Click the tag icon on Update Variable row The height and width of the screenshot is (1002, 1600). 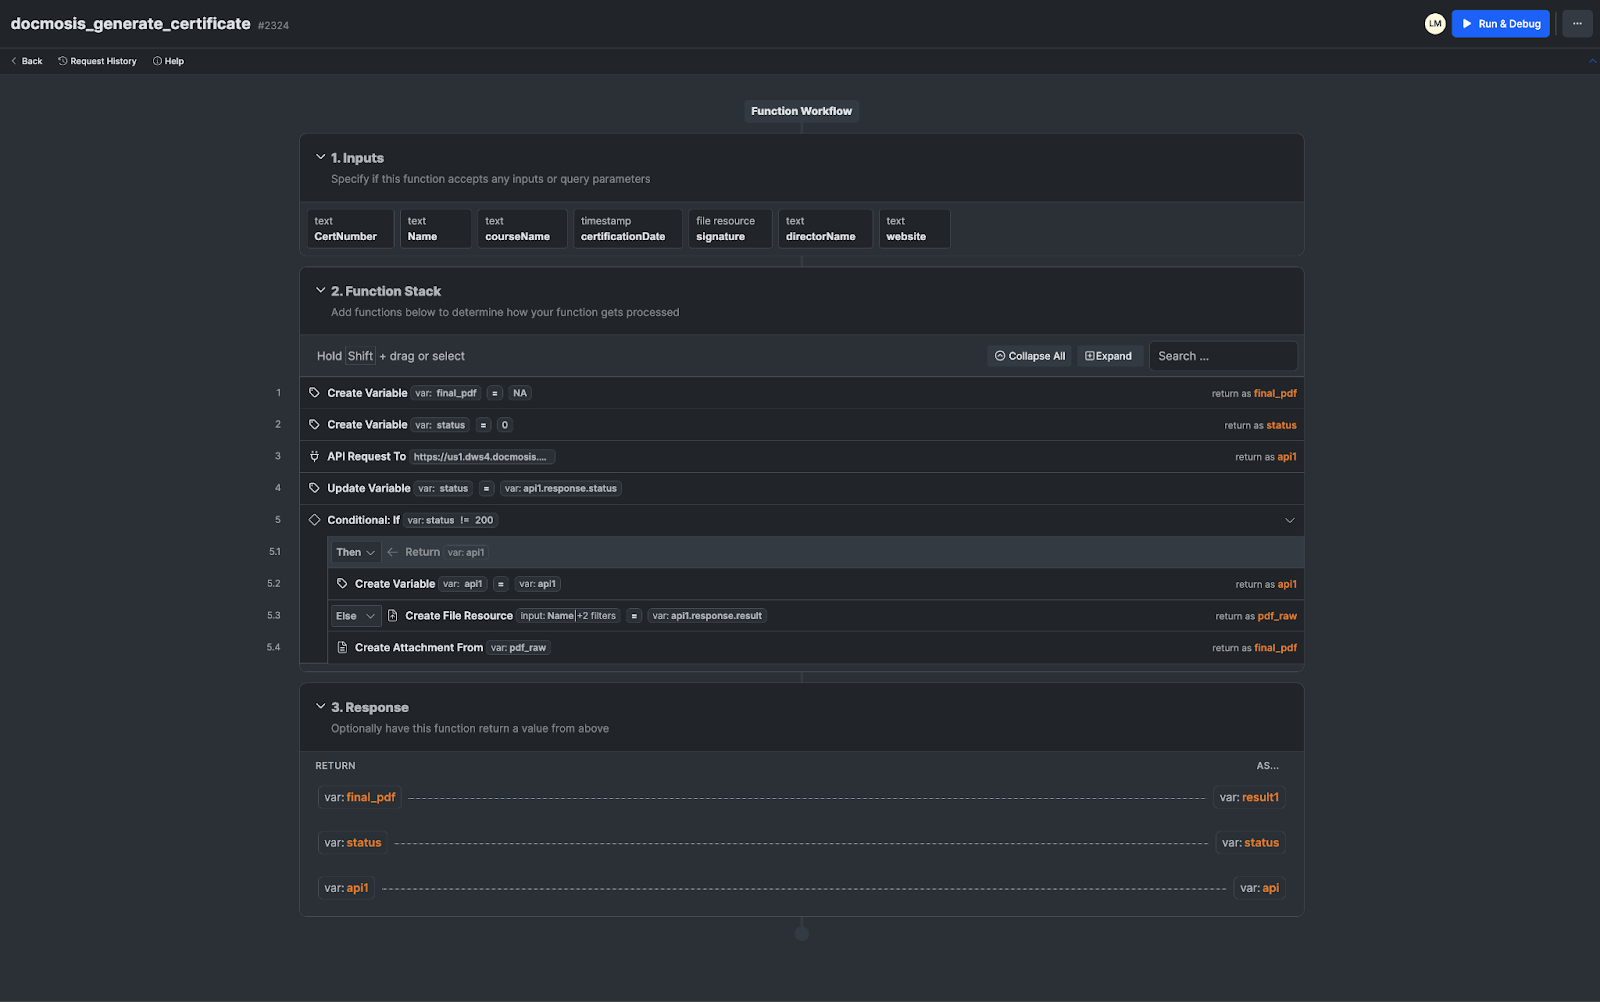[x=314, y=488]
